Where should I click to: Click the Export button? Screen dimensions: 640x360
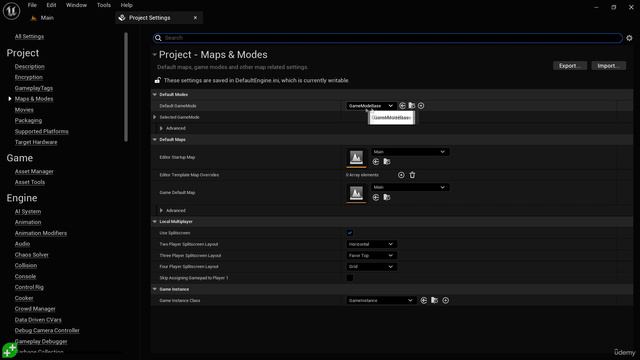click(x=570, y=66)
